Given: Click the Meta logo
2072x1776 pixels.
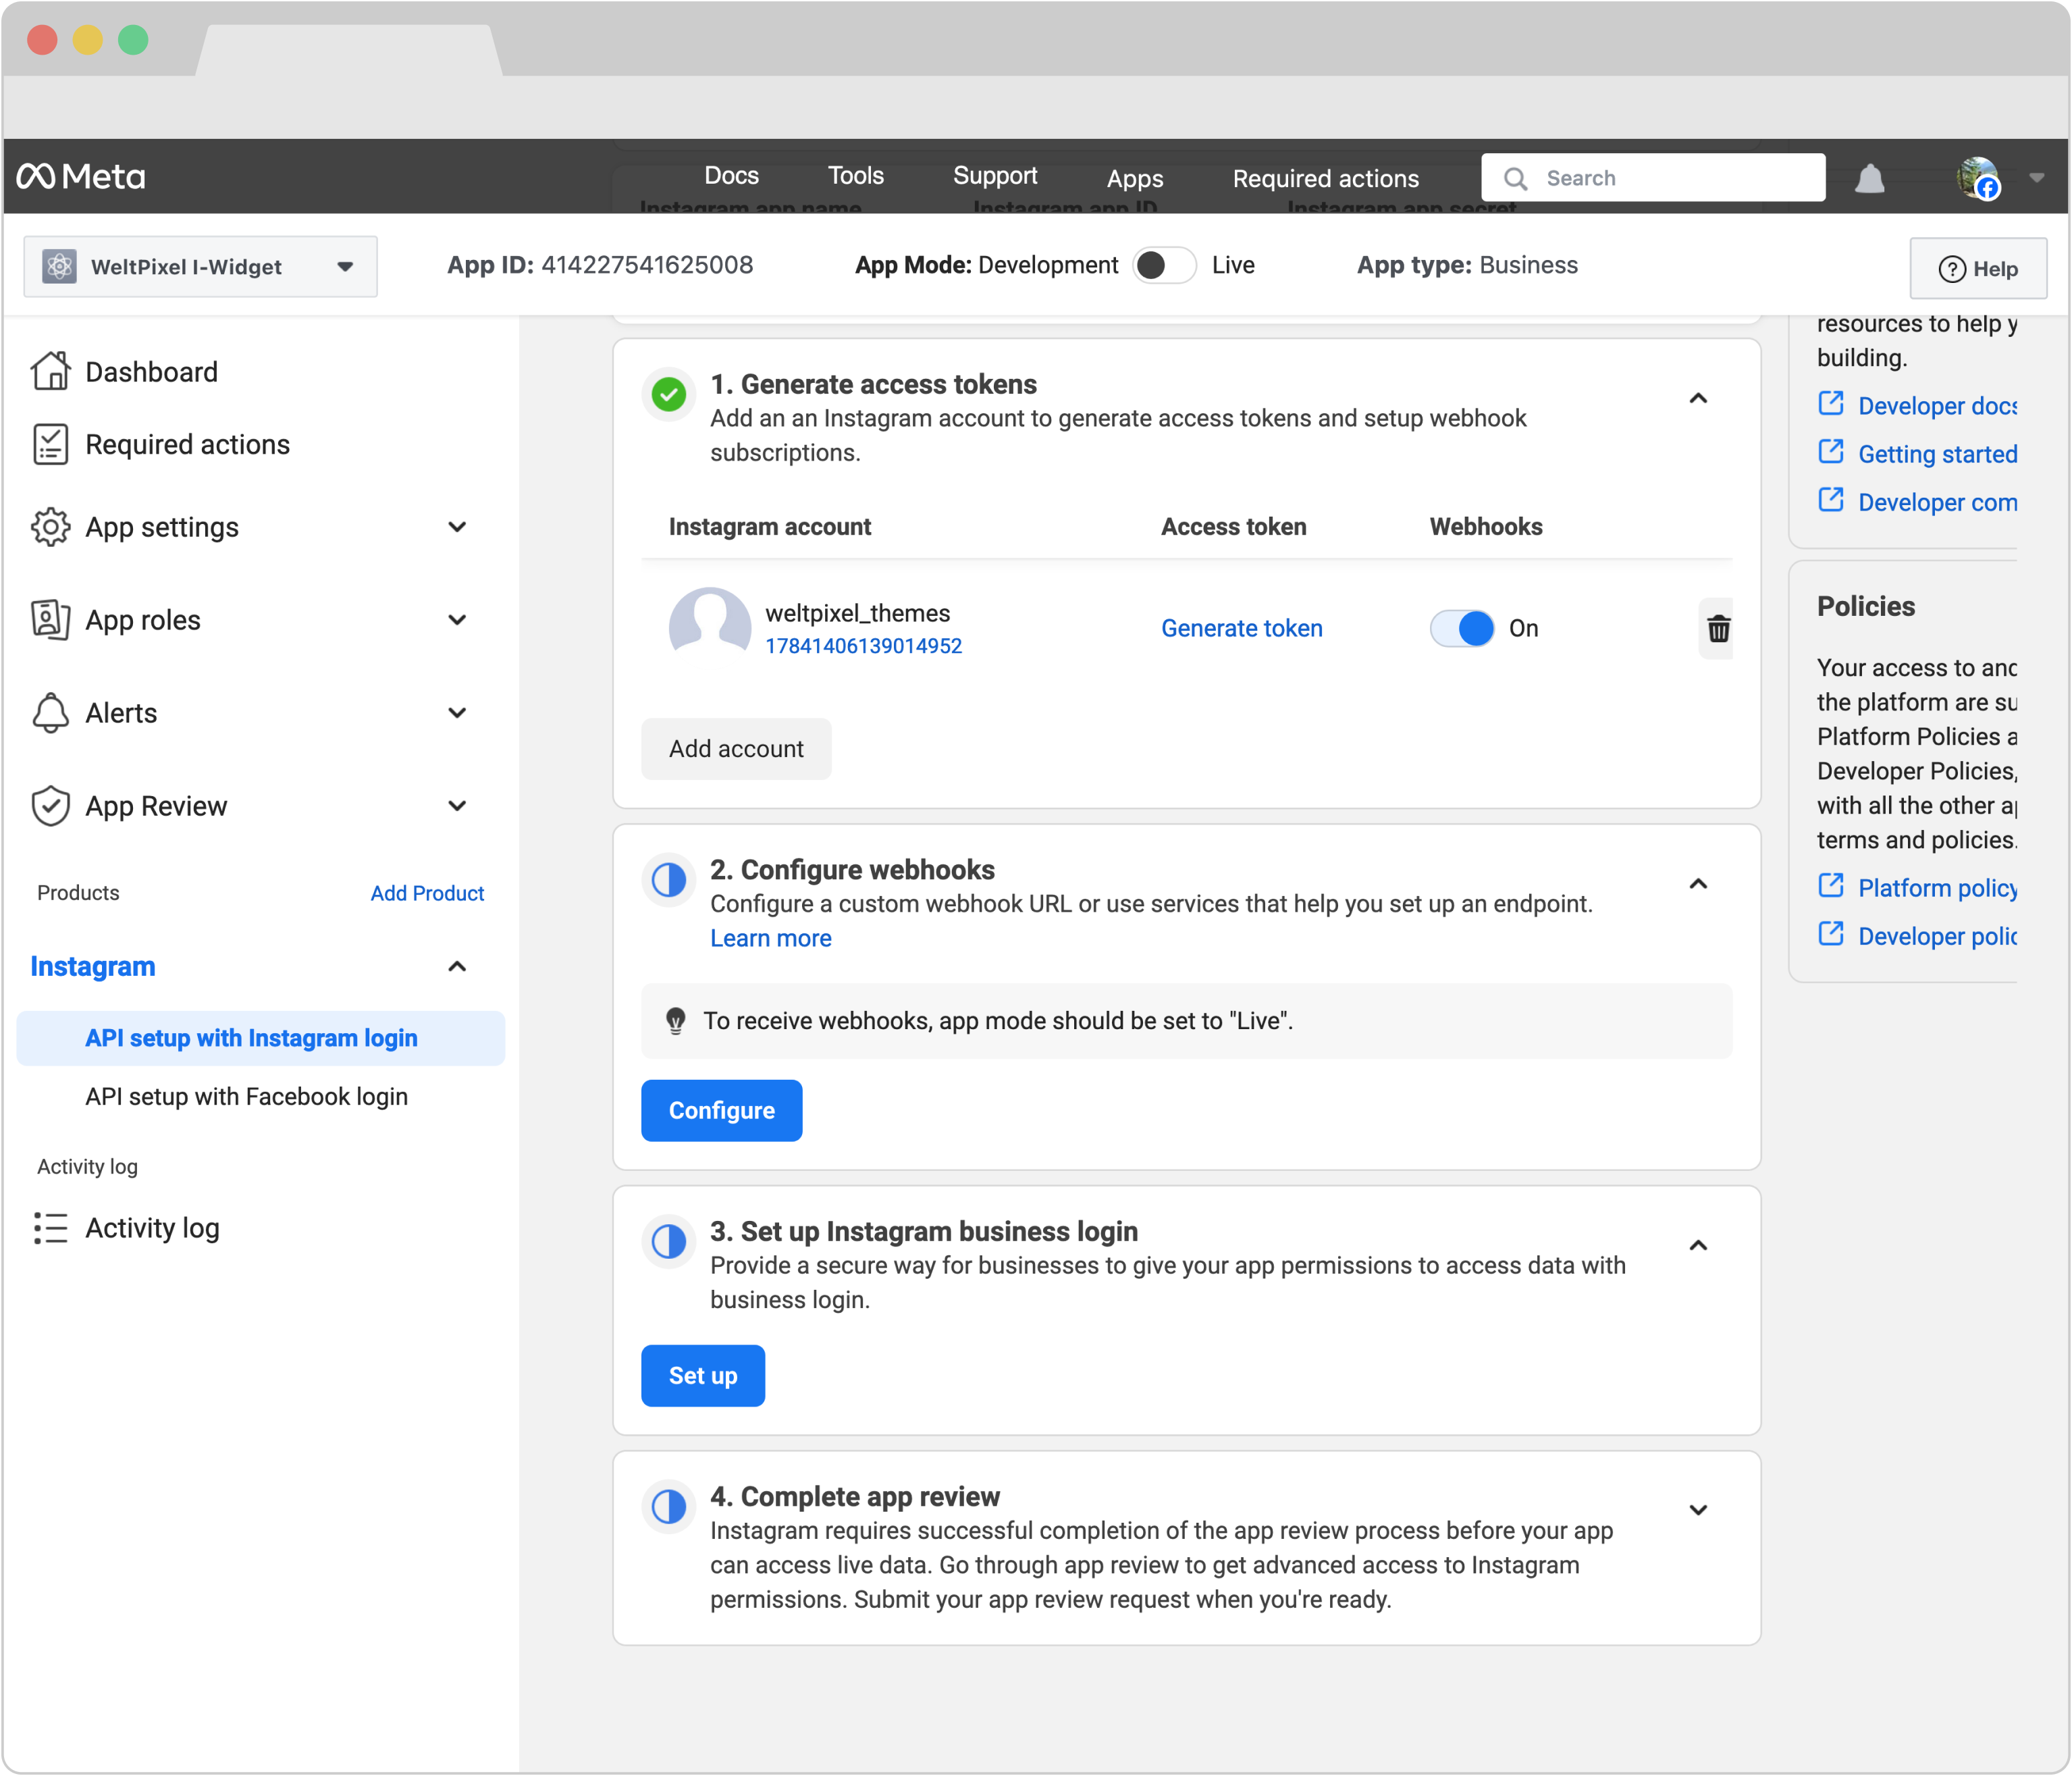Looking at the screenshot, I should [x=81, y=177].
